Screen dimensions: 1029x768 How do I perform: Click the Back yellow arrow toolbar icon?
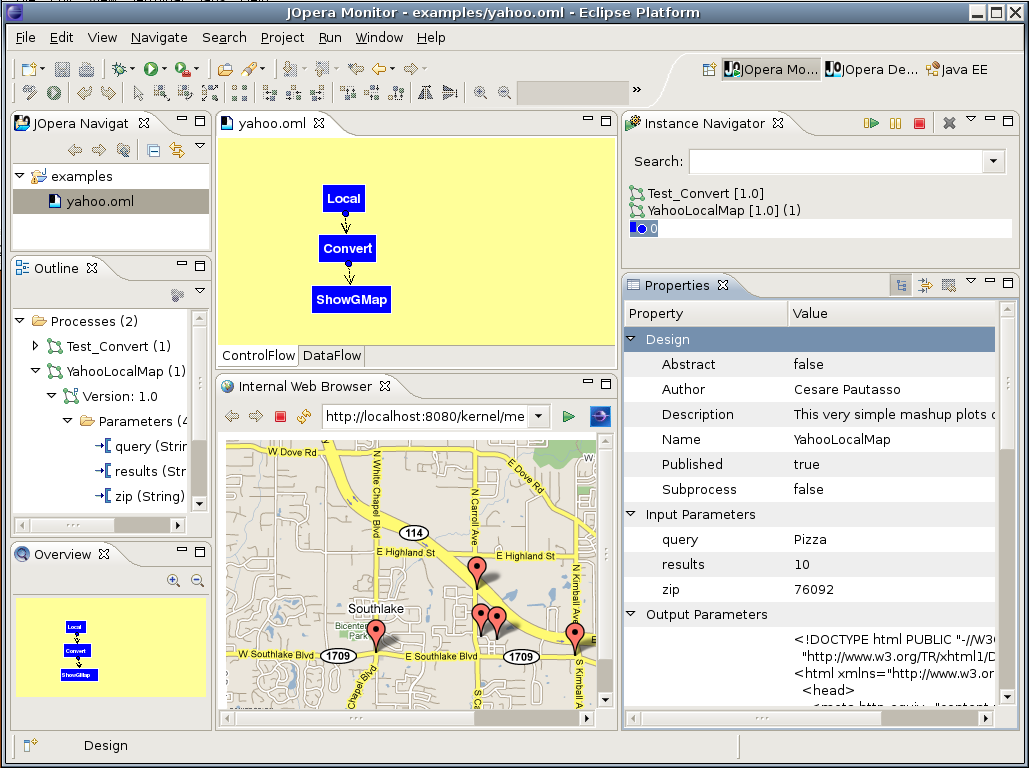click(x=379, y=69)
